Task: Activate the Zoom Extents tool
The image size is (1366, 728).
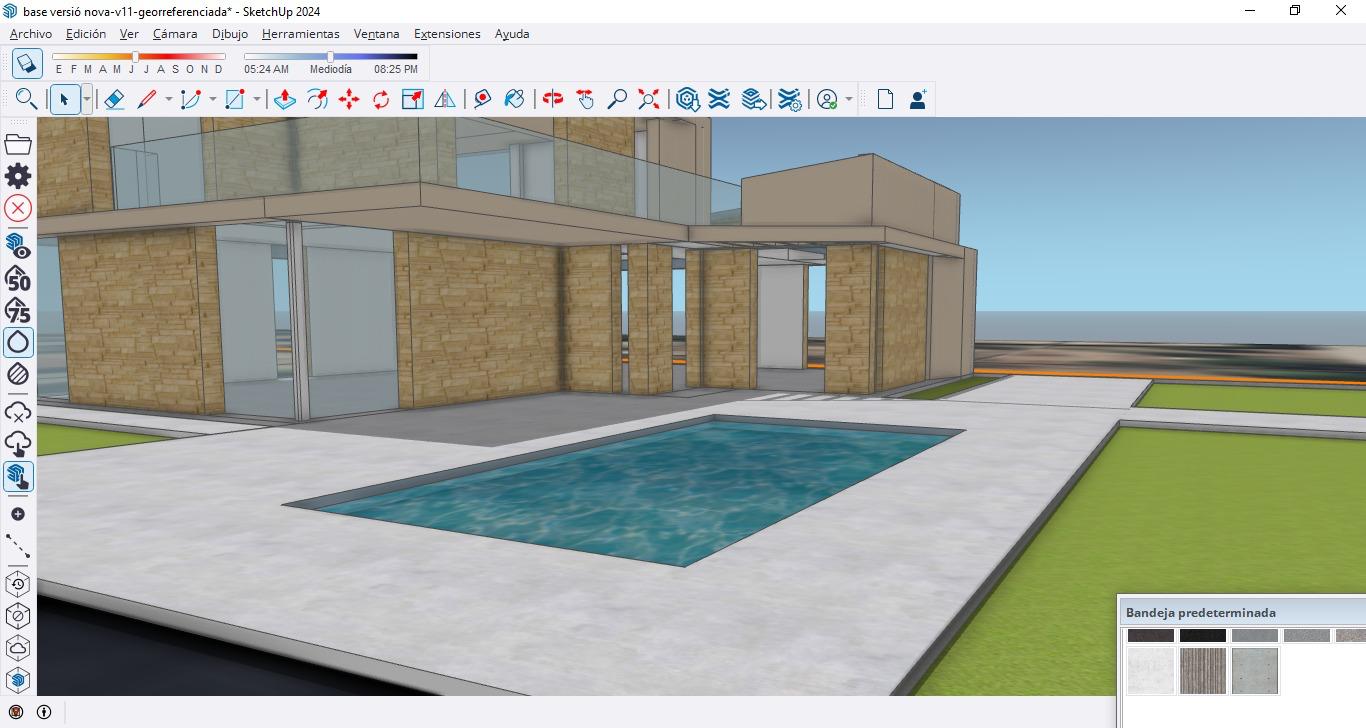Action: point(650,99)
